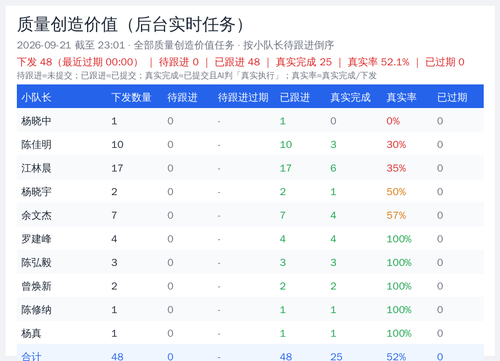Click the 待跟进 column header
Image resolution: width=500 pixels, height=361 pixels.
pos(182,97)
